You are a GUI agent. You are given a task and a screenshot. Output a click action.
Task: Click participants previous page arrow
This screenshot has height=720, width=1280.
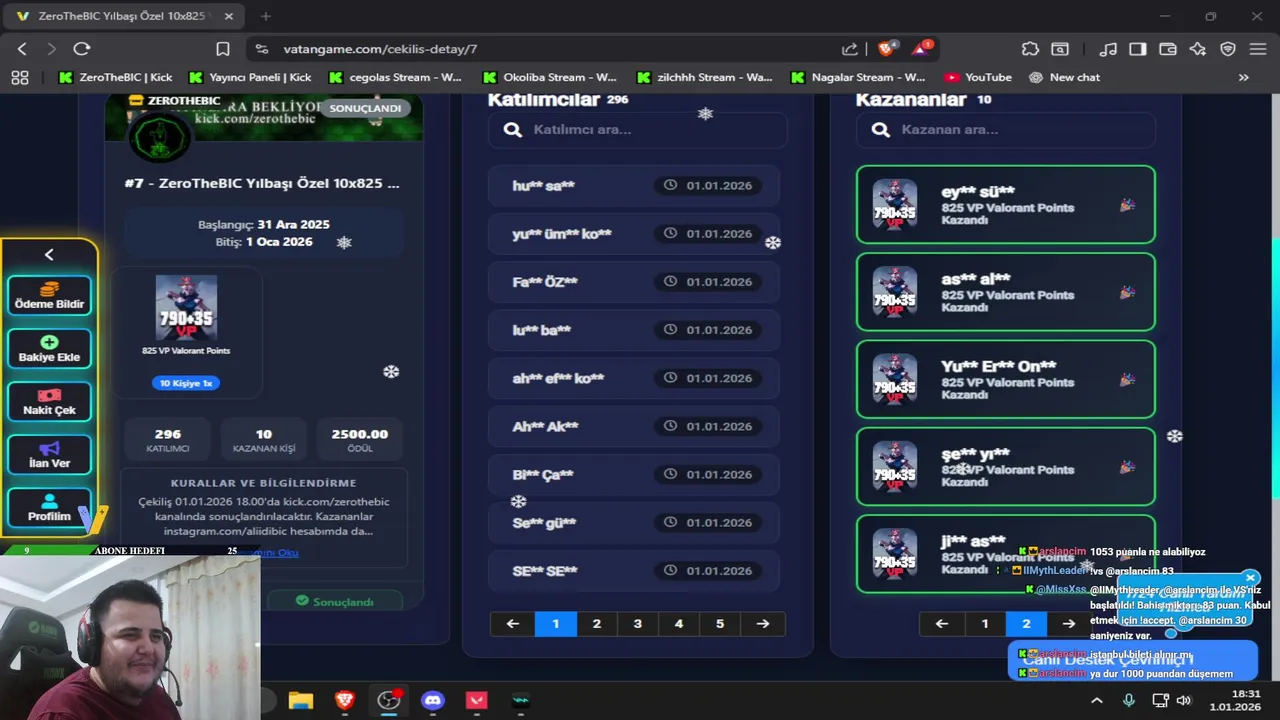coord(512,624)
